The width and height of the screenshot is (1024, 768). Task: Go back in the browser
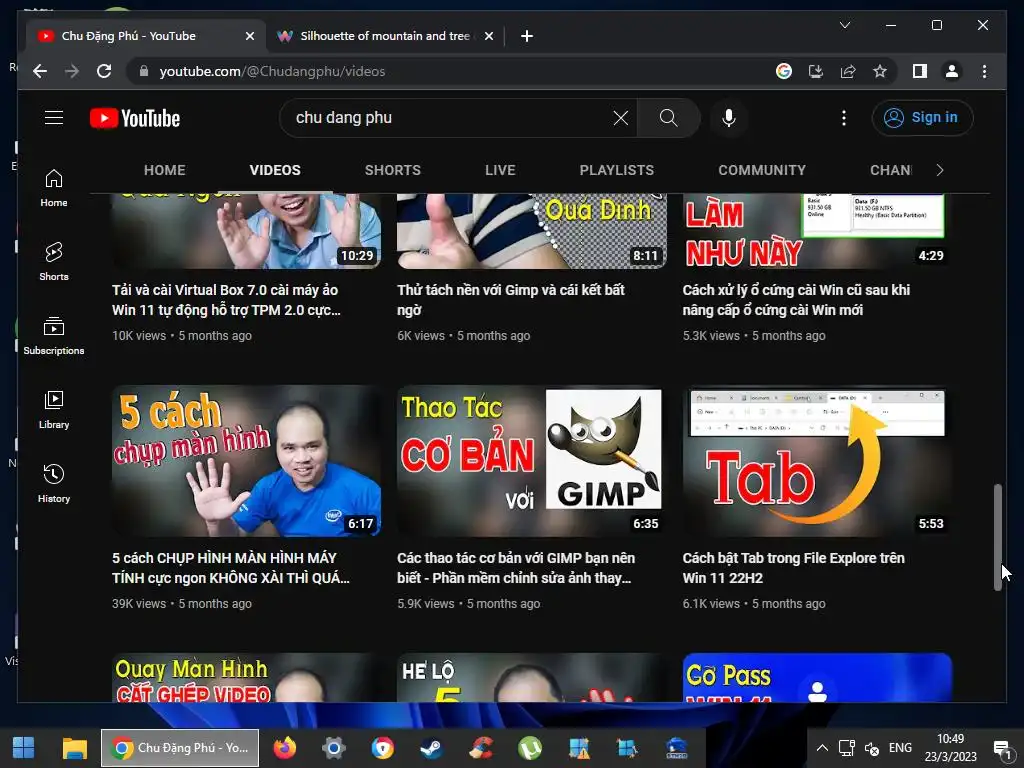click(40, 71)
